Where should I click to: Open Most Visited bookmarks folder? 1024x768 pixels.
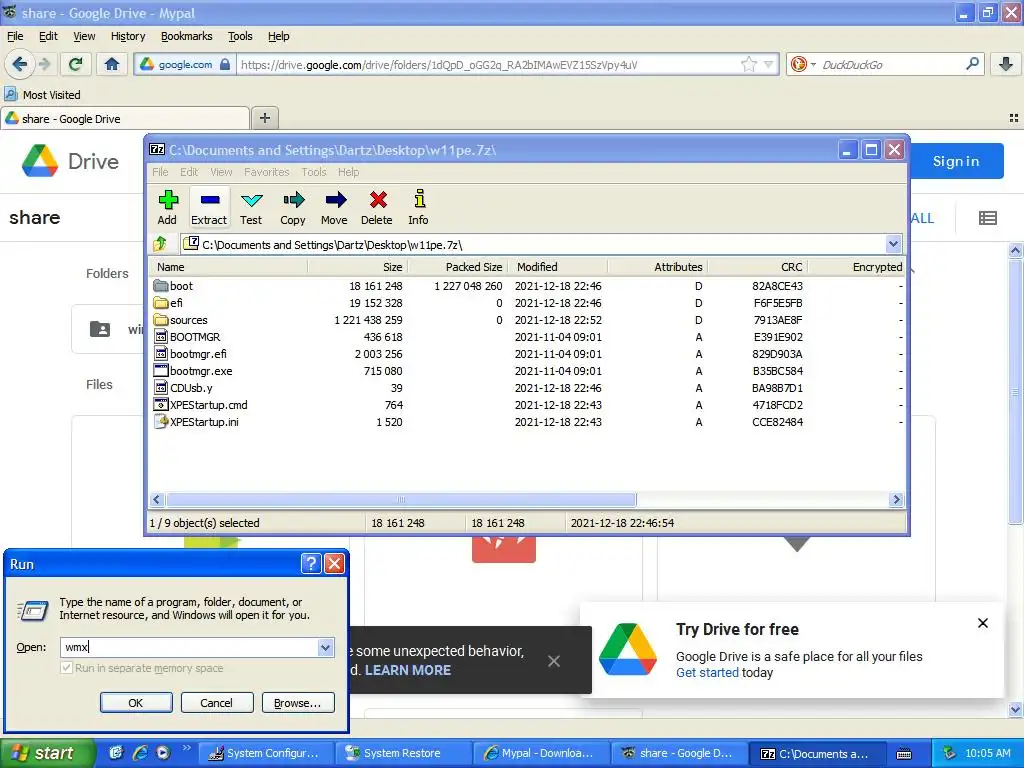click(42, 95)
